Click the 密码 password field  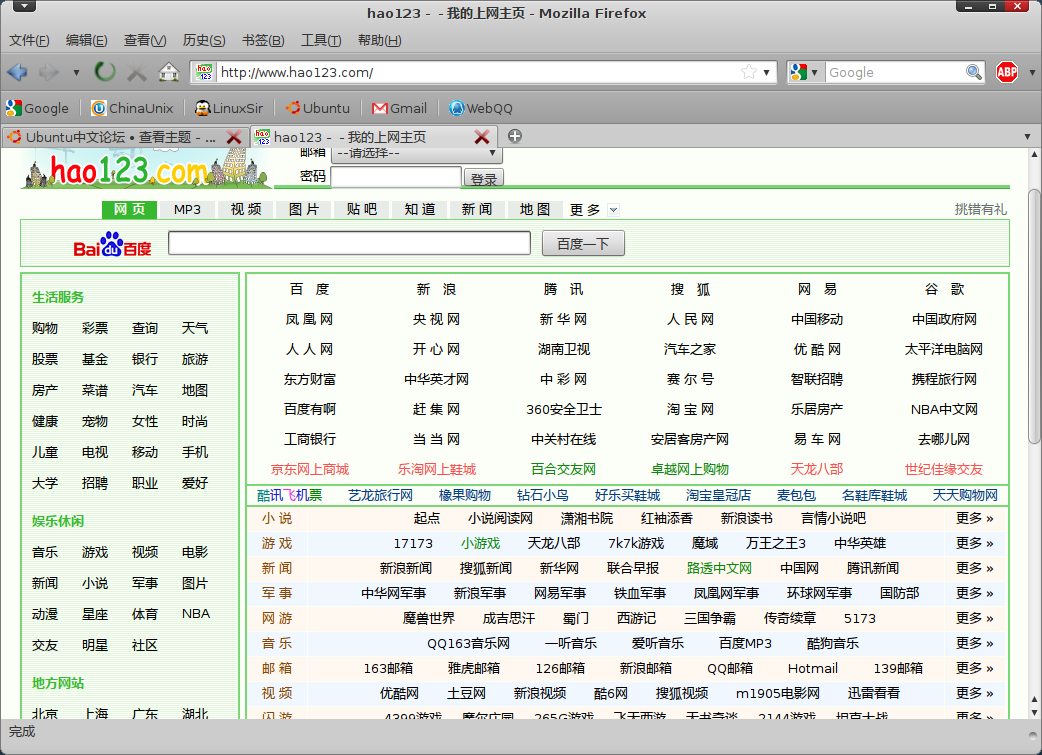396,177
